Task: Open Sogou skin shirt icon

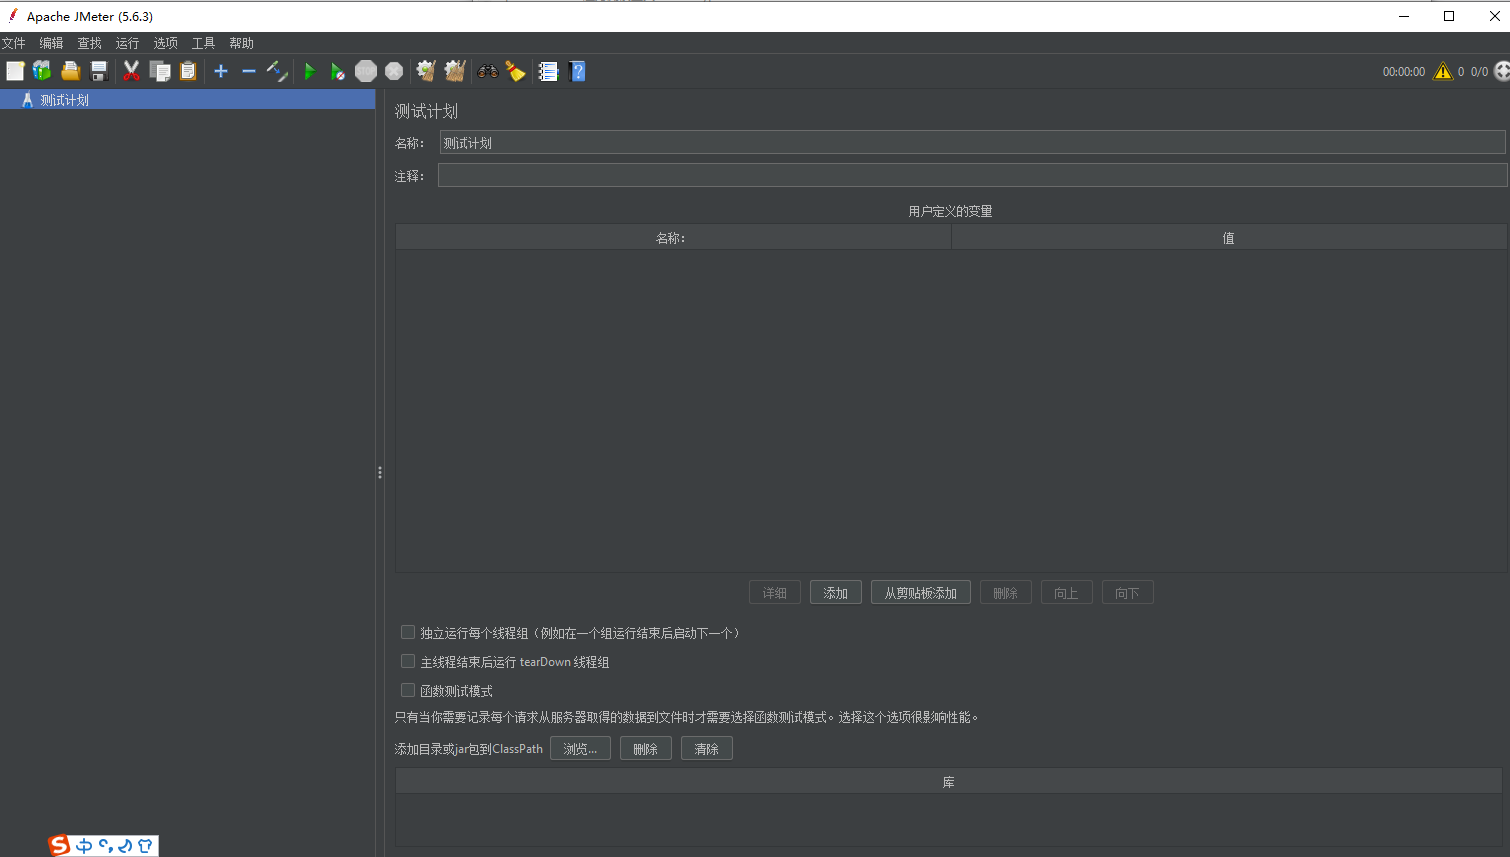Action: coord(146,846)
